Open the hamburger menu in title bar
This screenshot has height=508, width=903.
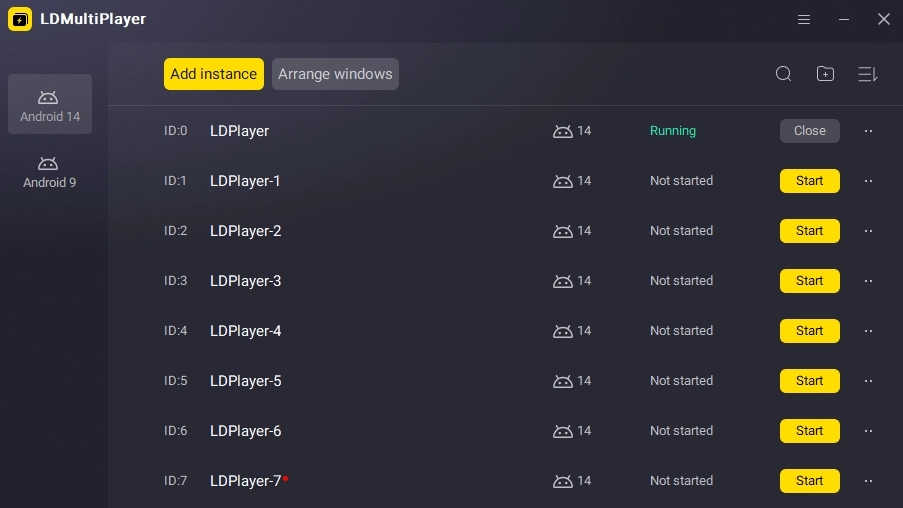pyautogui.click(x=804, y=20)
